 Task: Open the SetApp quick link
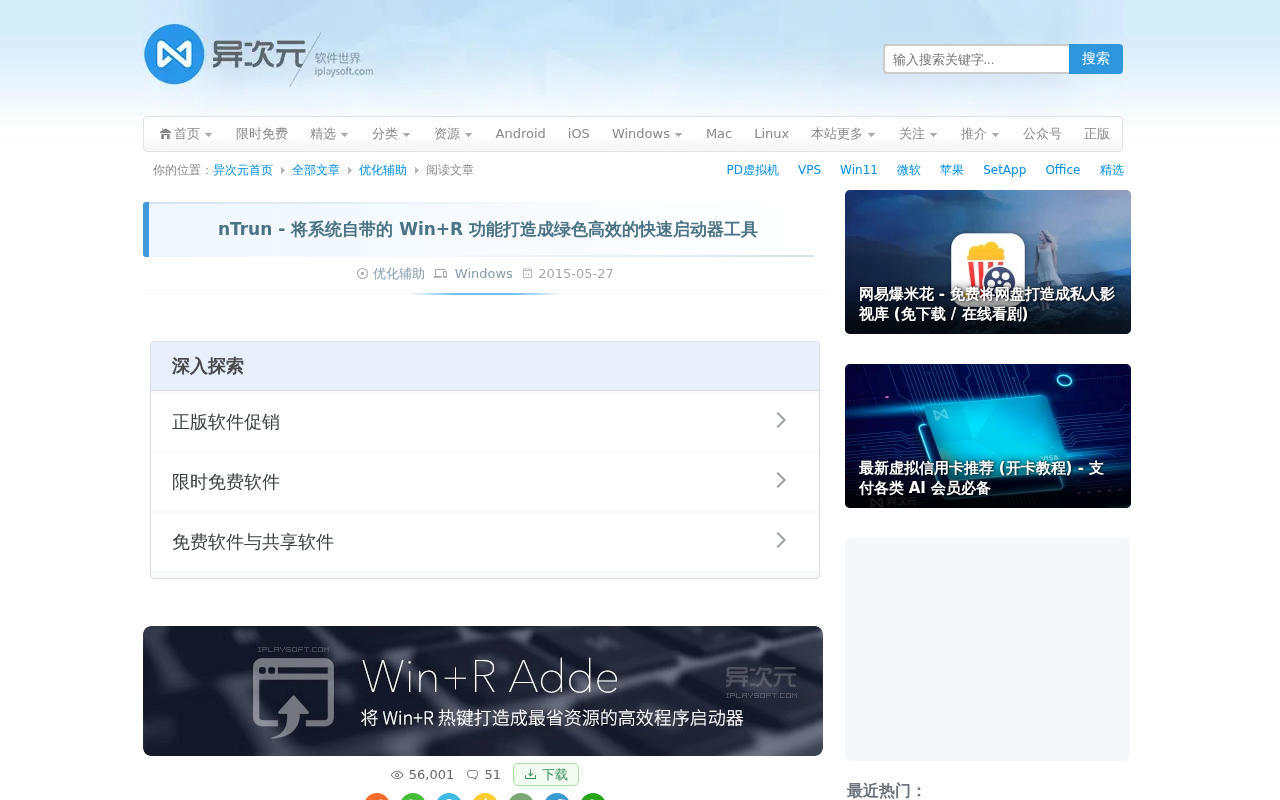pyautogui.click(x=1005, y=170)
